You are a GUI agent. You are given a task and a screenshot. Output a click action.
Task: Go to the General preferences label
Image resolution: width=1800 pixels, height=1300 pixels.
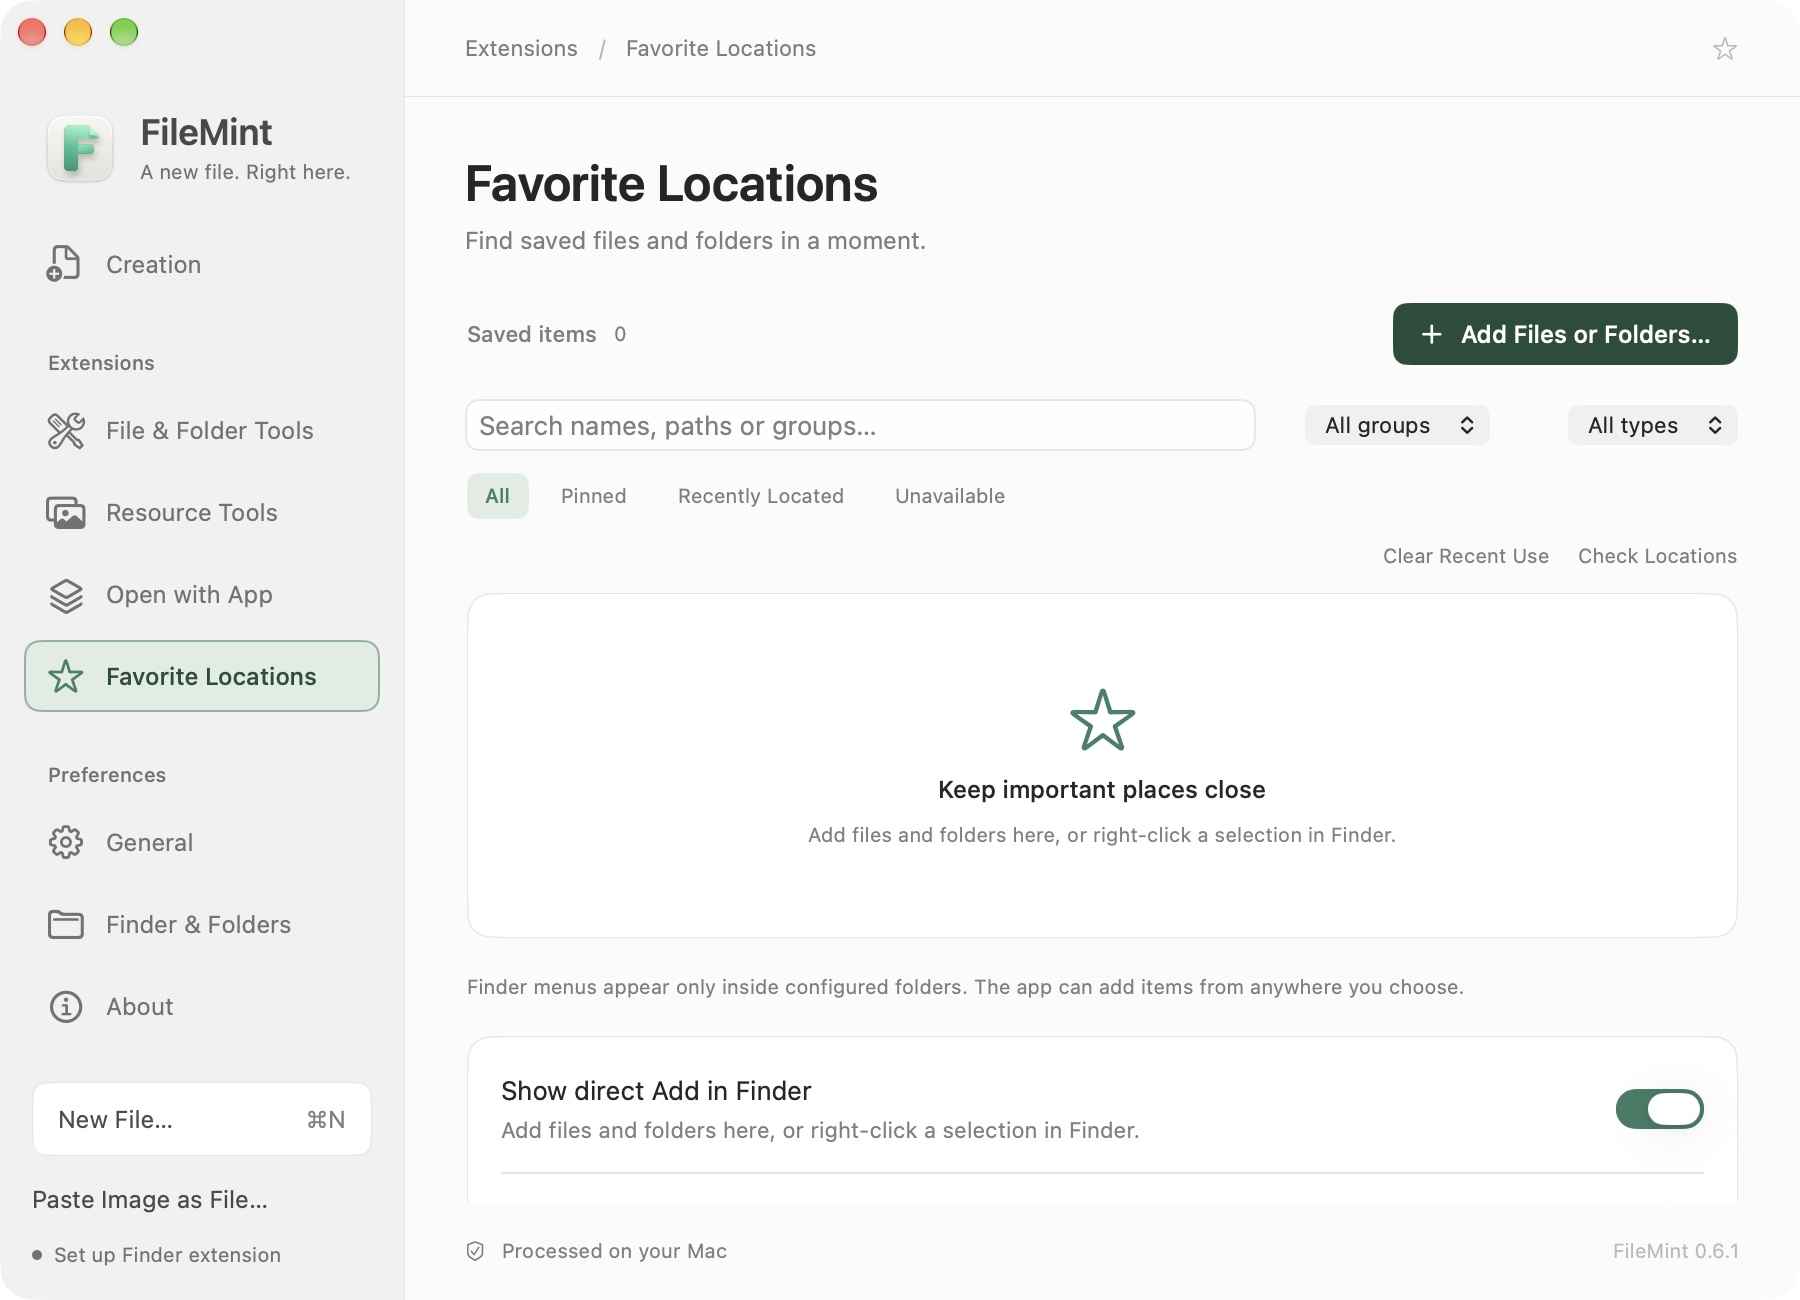150,843
